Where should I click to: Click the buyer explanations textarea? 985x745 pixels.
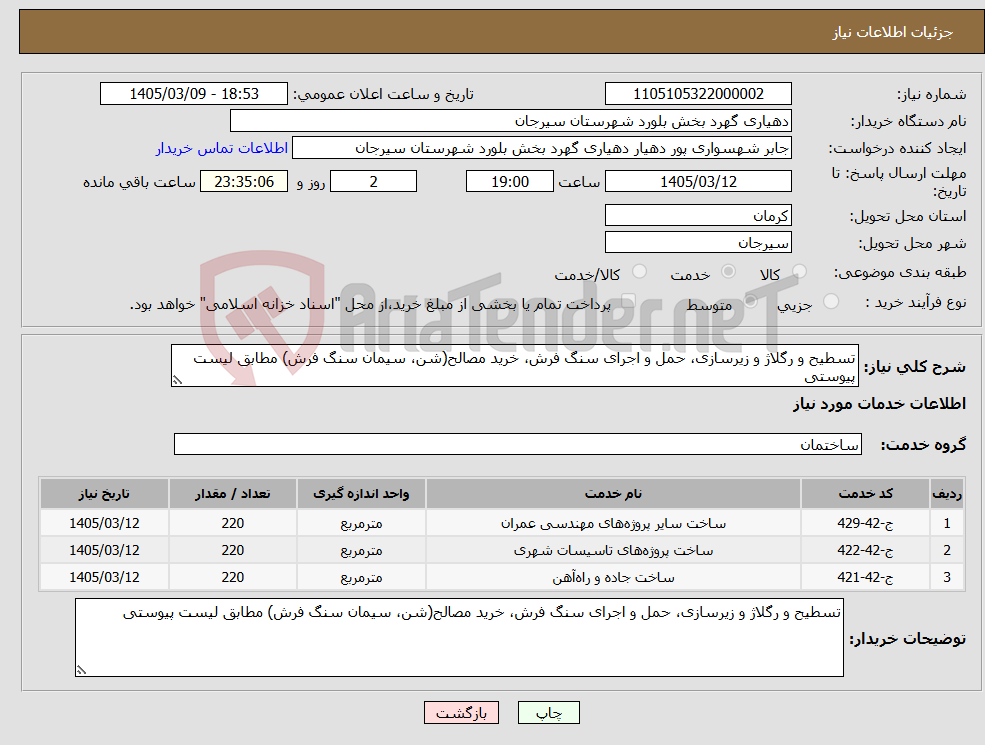click(459, 638)
